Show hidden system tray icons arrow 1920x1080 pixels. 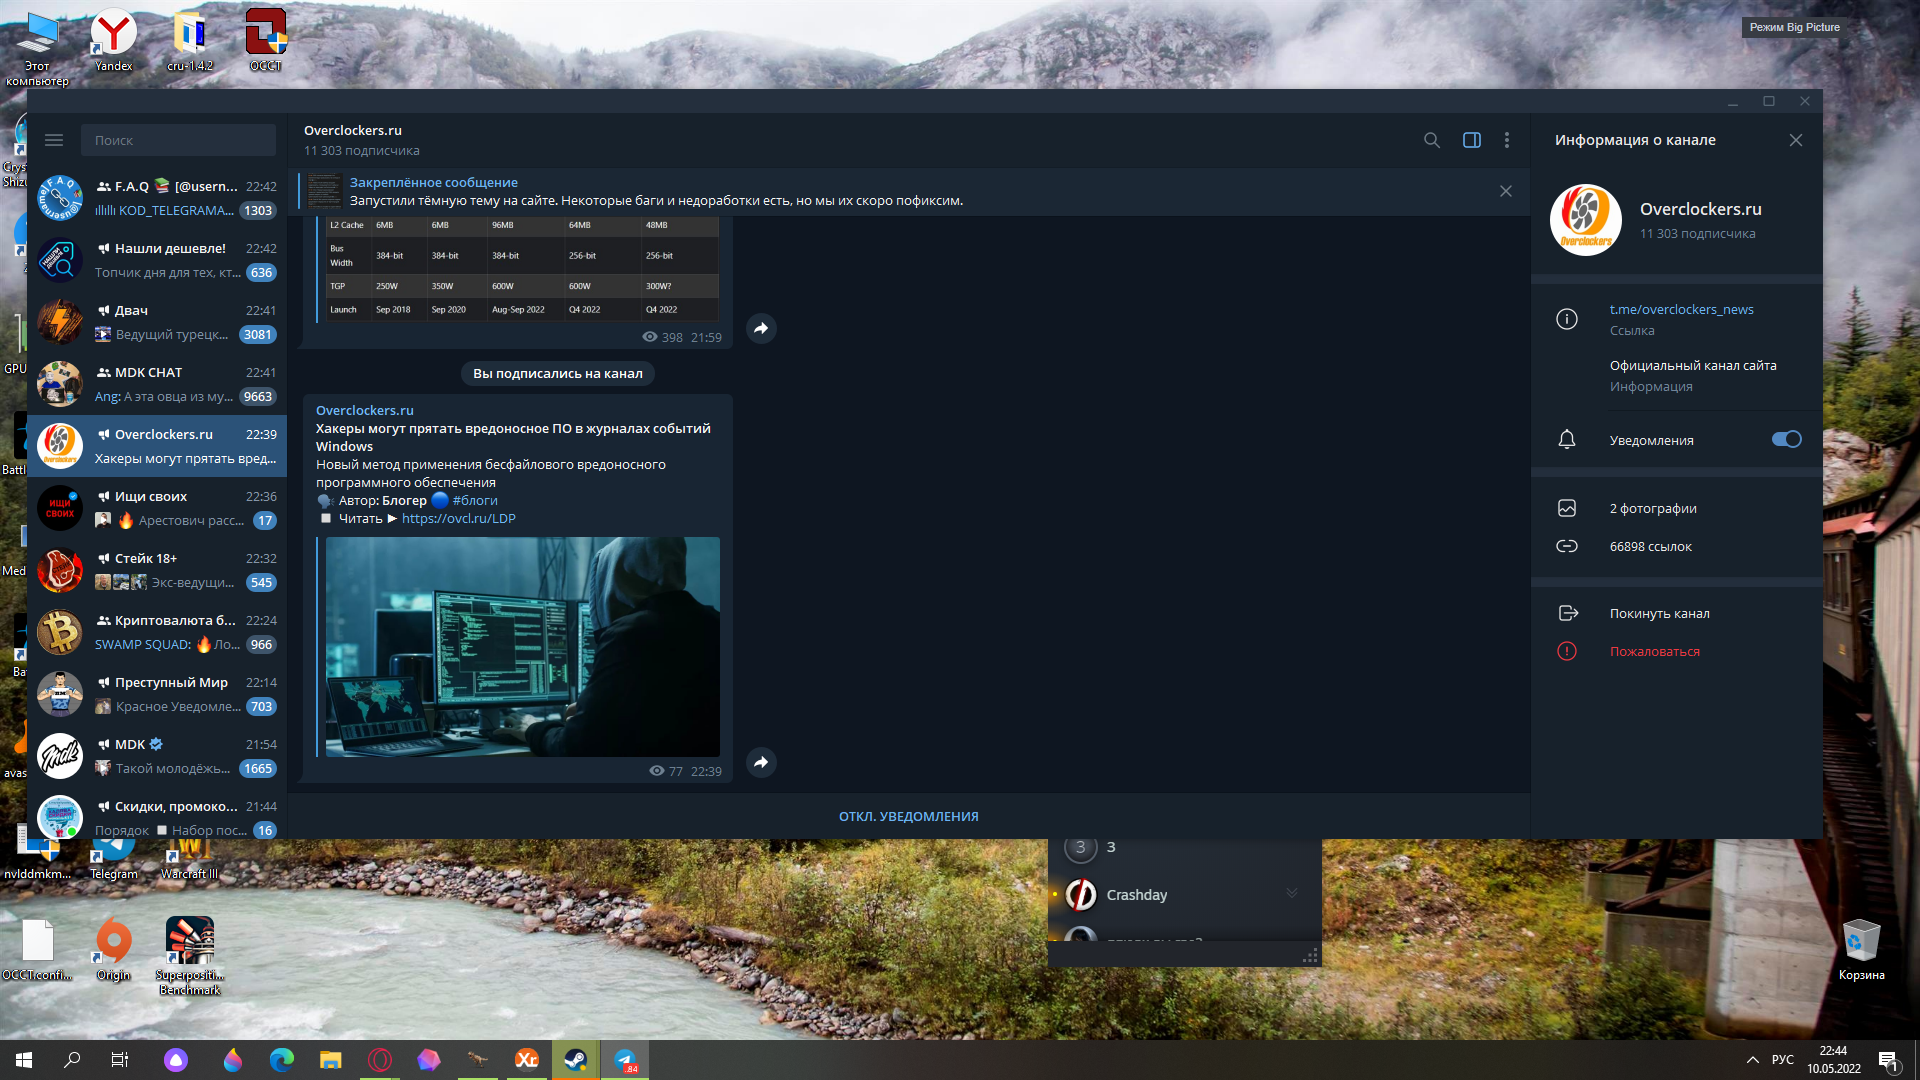(x=1752, y=1060)
